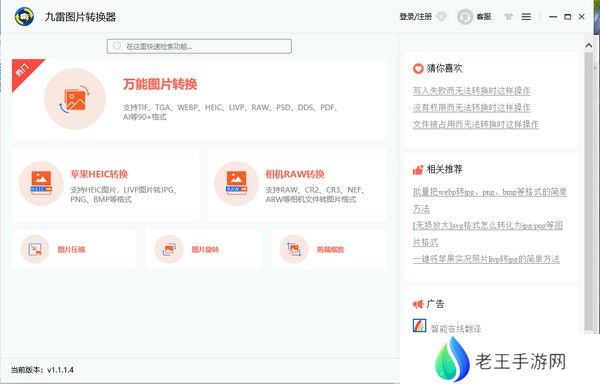Click the sidebar scrollbar up arrow
Screen dimensions: 600x384
pyautogui.click(x=589, y=46)
